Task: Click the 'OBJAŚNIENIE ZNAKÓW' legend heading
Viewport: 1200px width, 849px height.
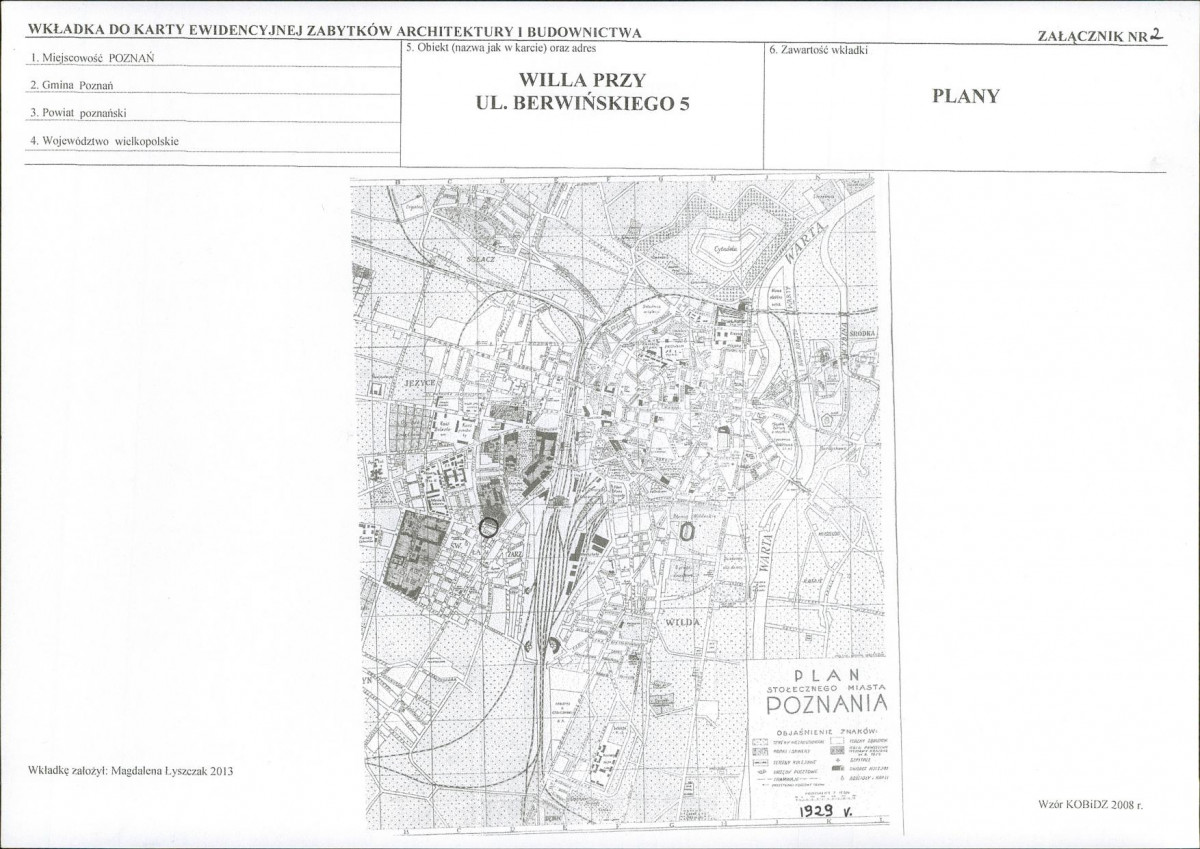Action: coord(824,731)
